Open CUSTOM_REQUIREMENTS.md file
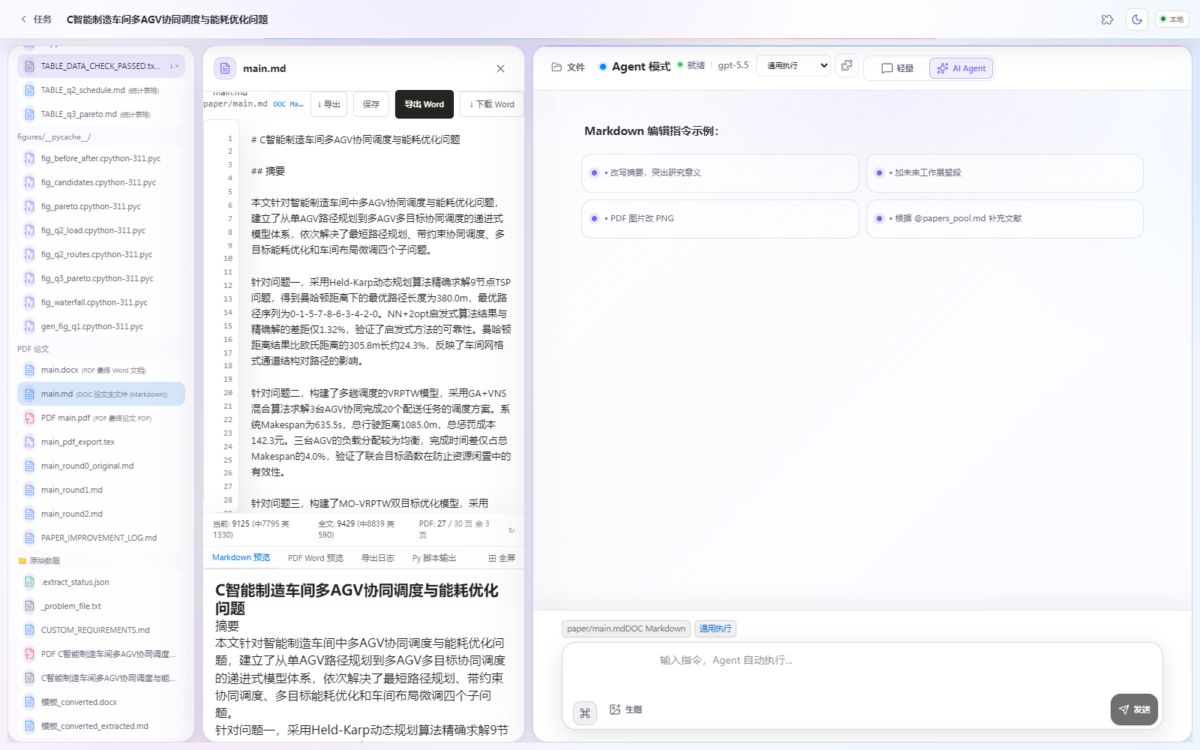This screenshot has width=1200, height=750. (x=100, y=630)
